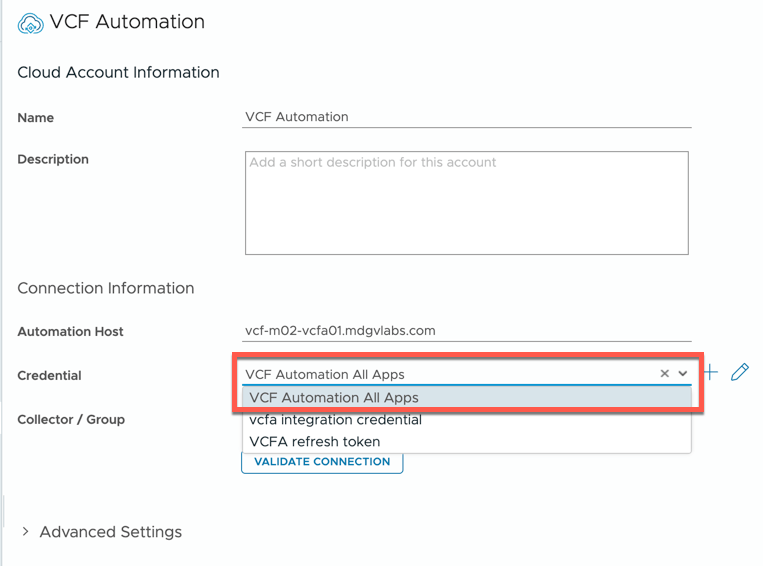Click the Name input field

coord(467,117)
